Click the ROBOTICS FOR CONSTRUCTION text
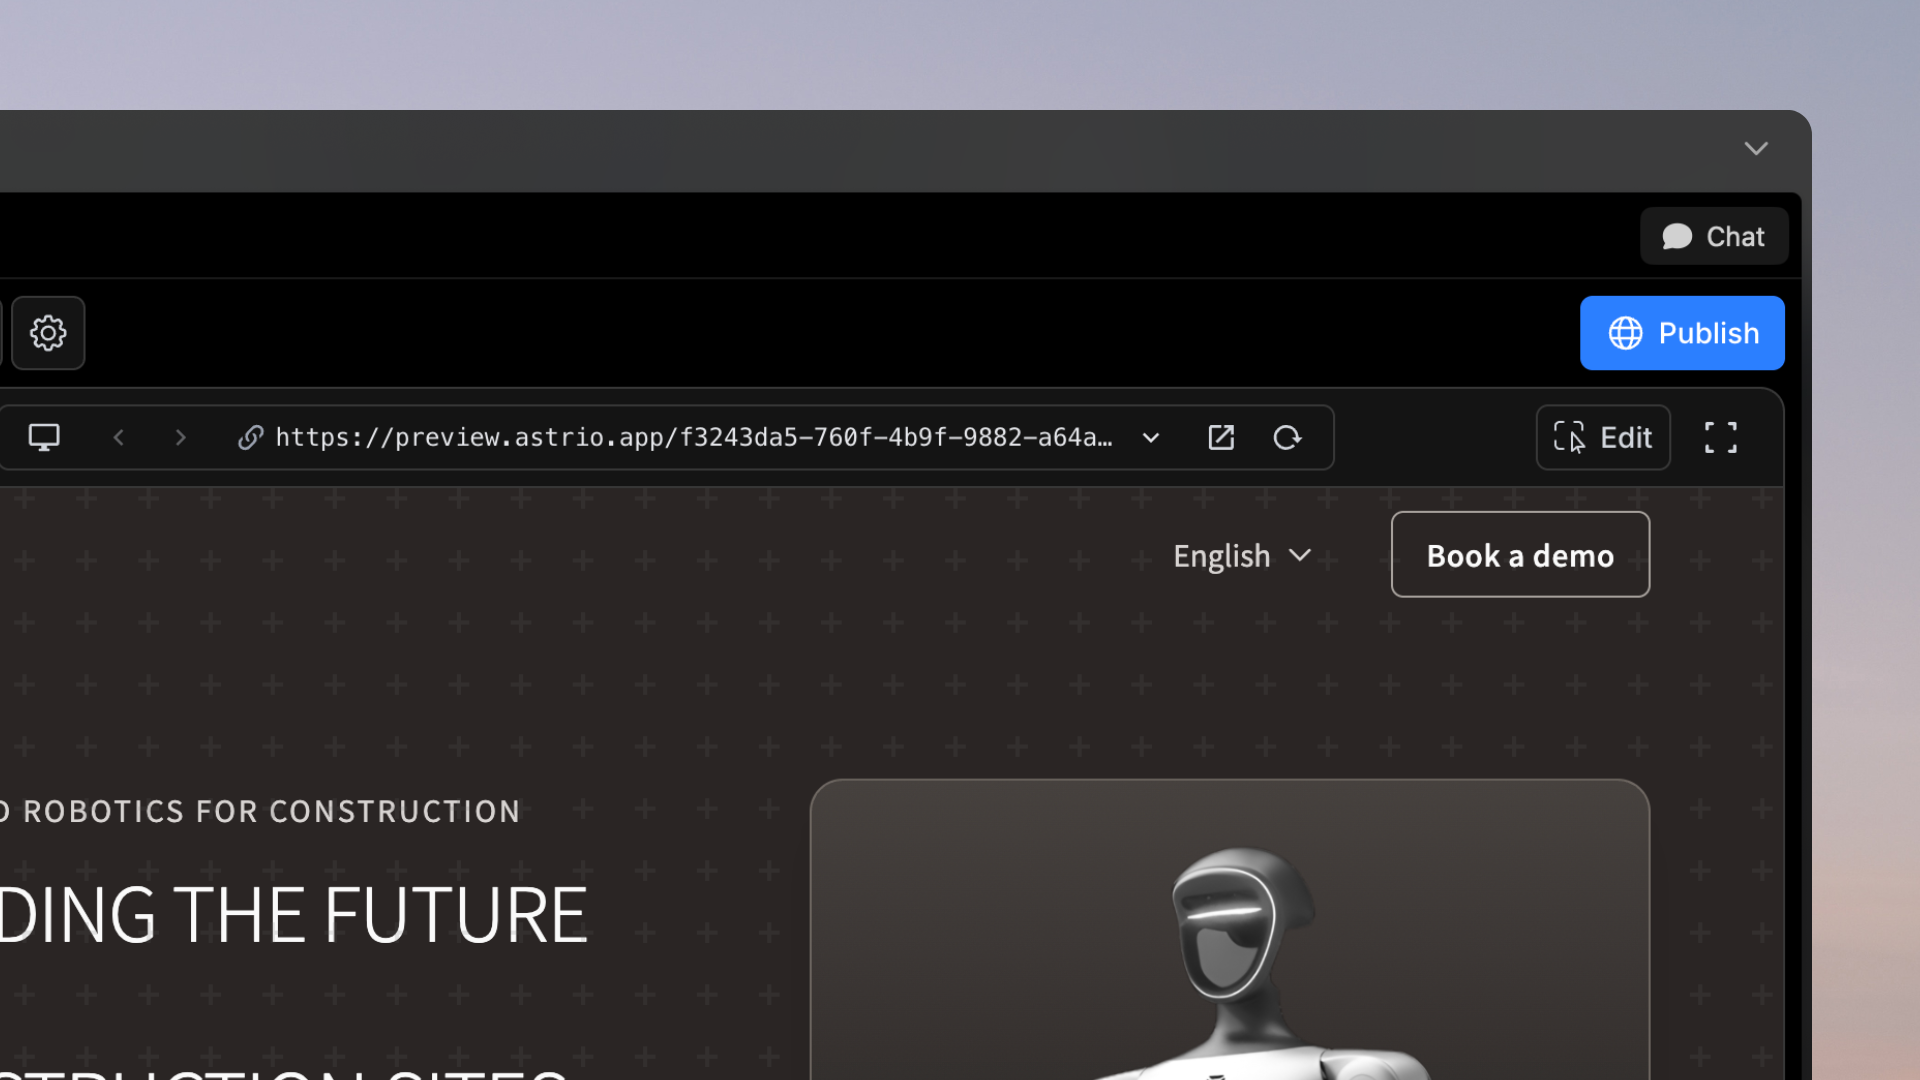This screenshot has height=1080, width=1920. [x=271, y=811]
